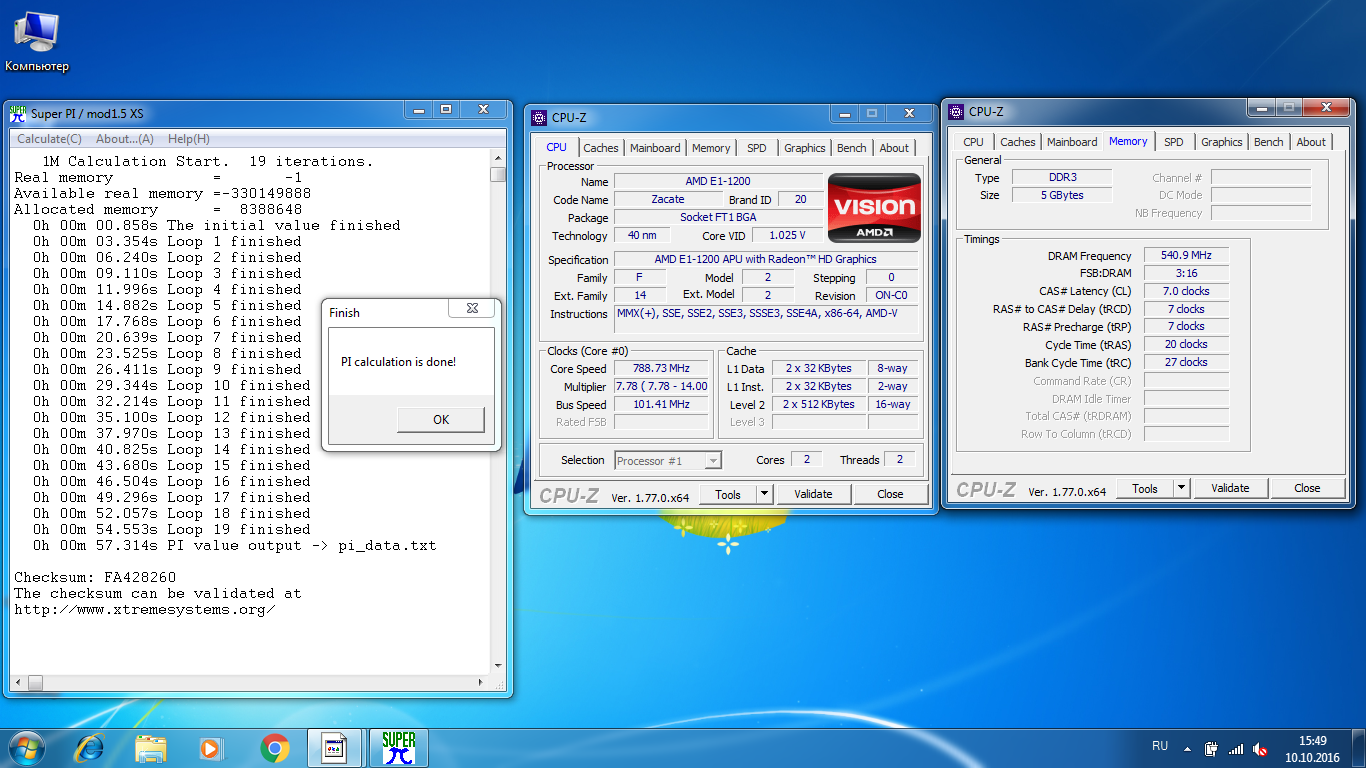Click the taskbar clock showing 15:49
This screenshot has width=1366, height=768.
[x=1312, y=748]
